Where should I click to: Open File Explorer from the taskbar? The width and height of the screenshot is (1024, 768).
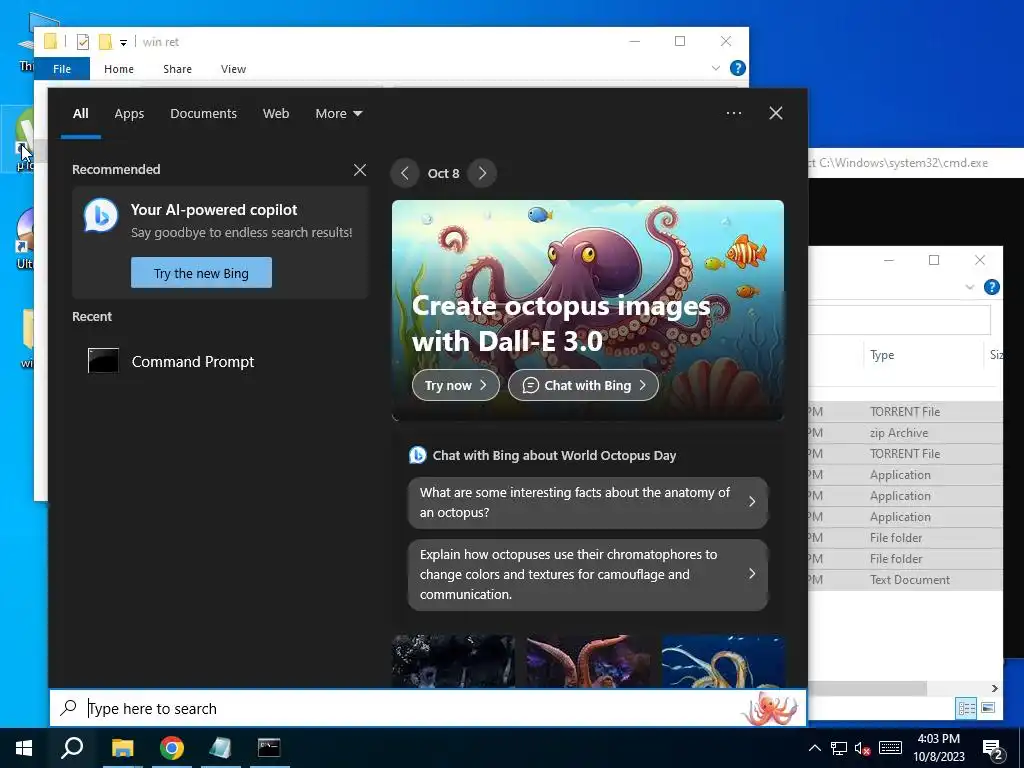[122, 748]
